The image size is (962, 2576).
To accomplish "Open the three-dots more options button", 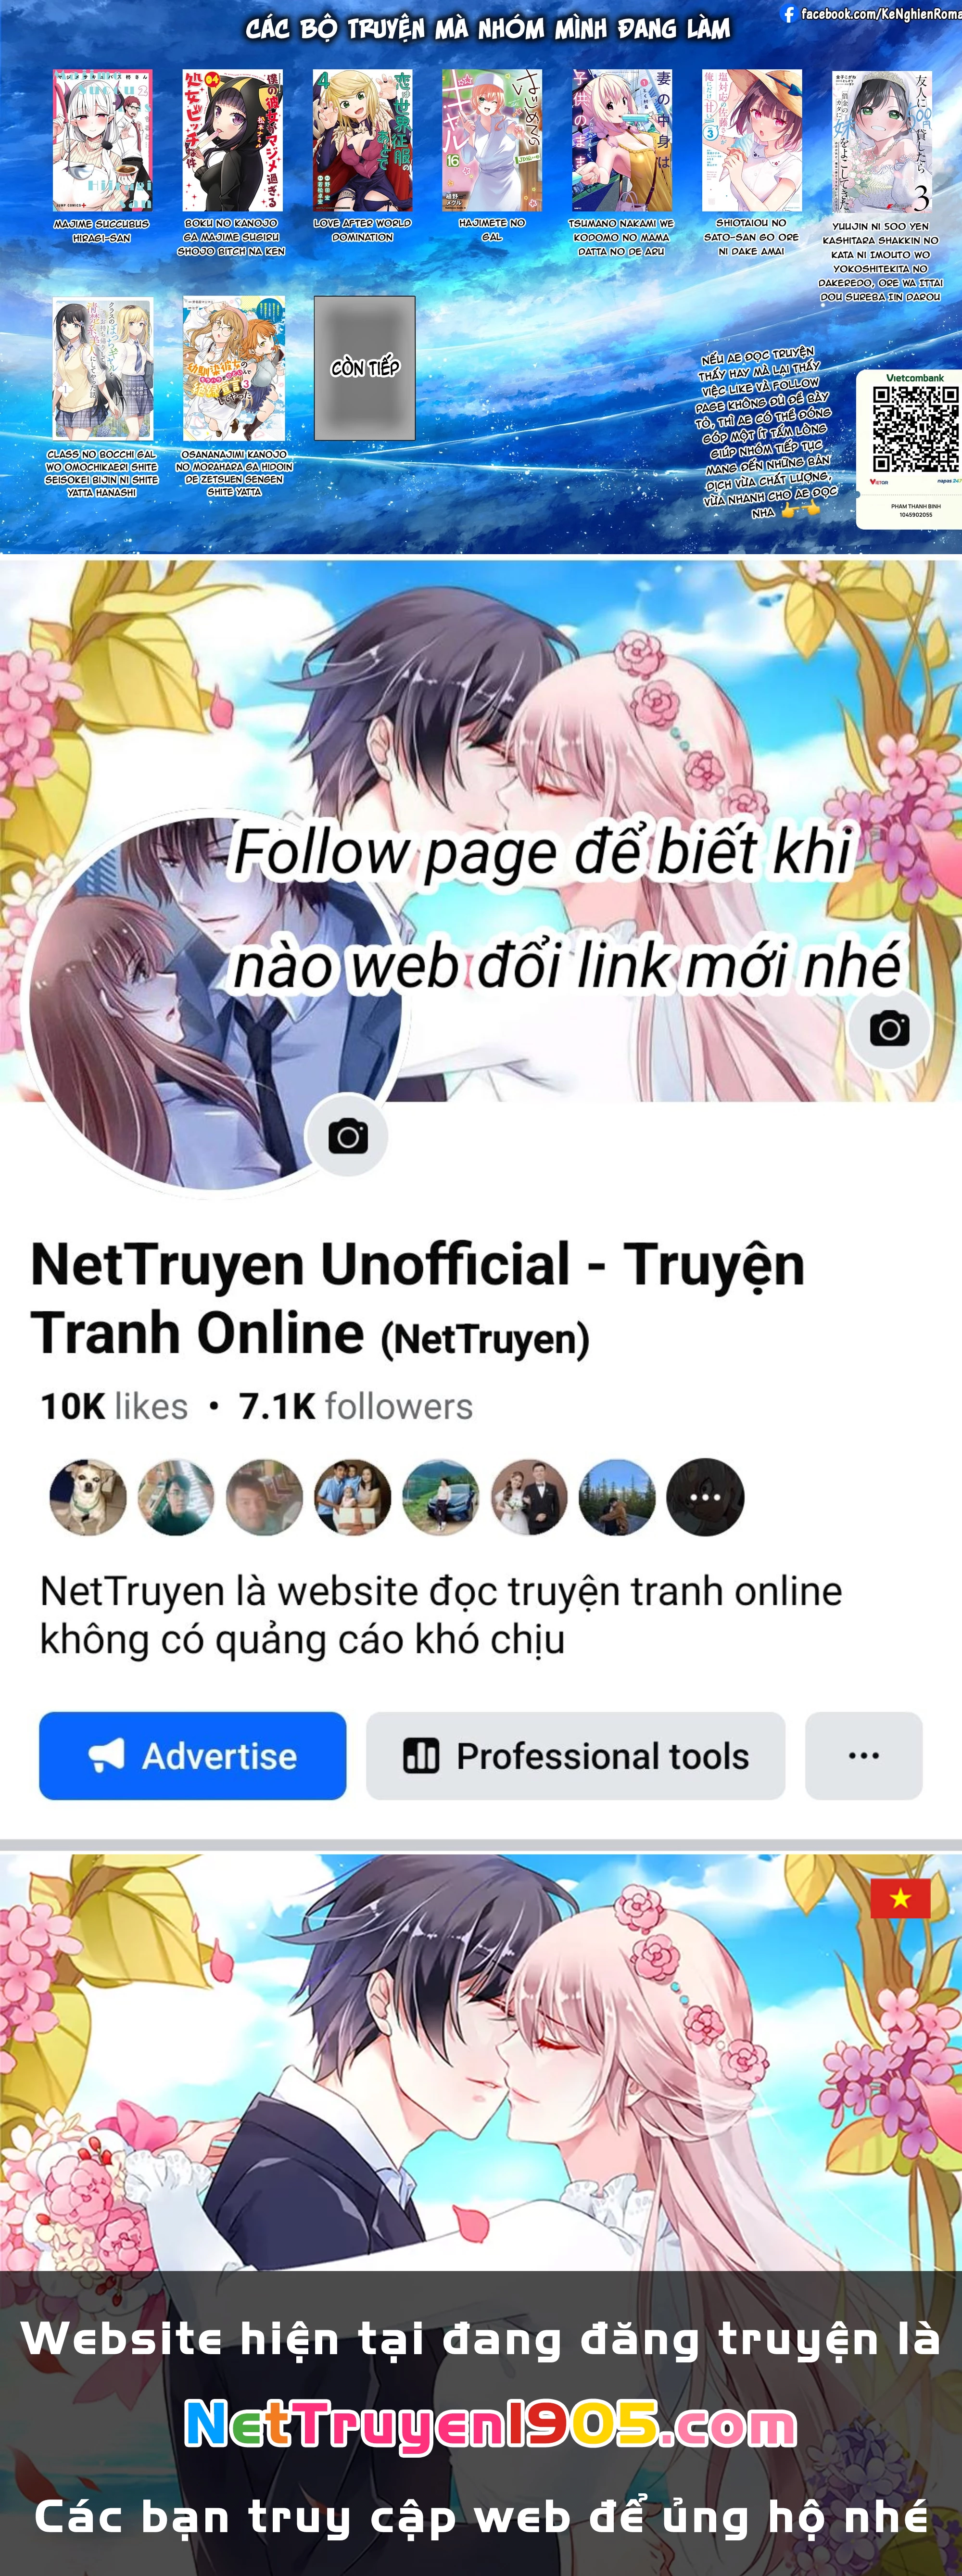I will (x=863, y=1755).
